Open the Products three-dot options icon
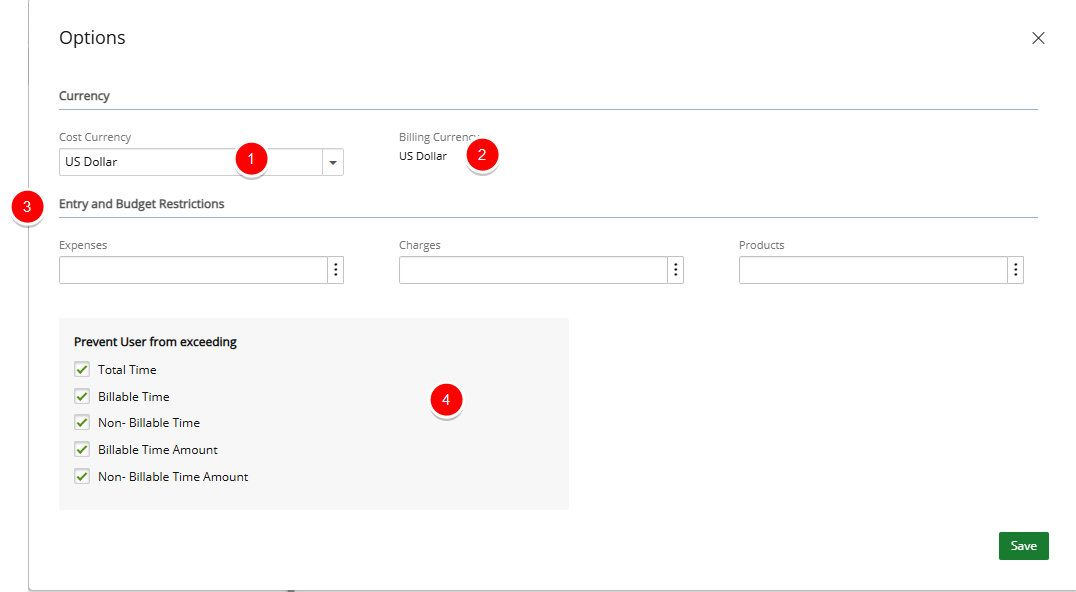Viewport: 1076px width, 592px height. [1016, 270]
